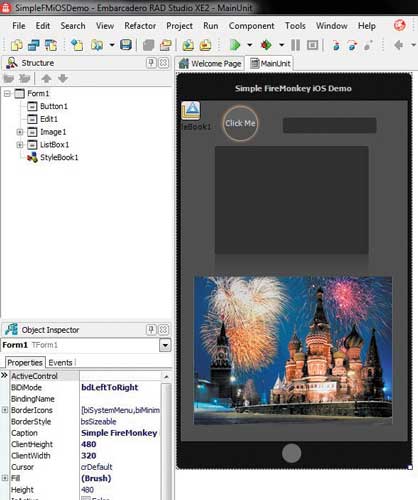Click the Structure move down arrow

tap(63, 79)
